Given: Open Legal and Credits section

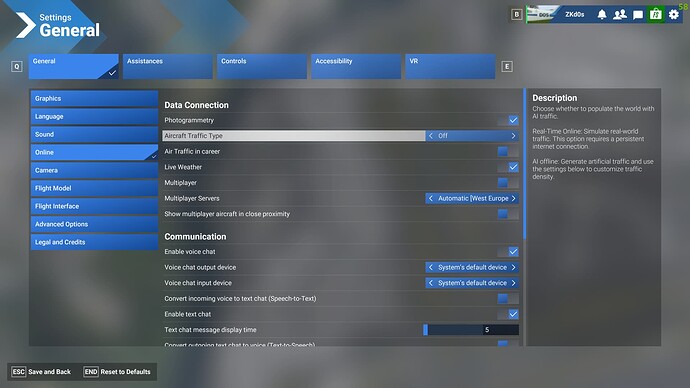Looking at the screenshot, I should tap(94, 242).
